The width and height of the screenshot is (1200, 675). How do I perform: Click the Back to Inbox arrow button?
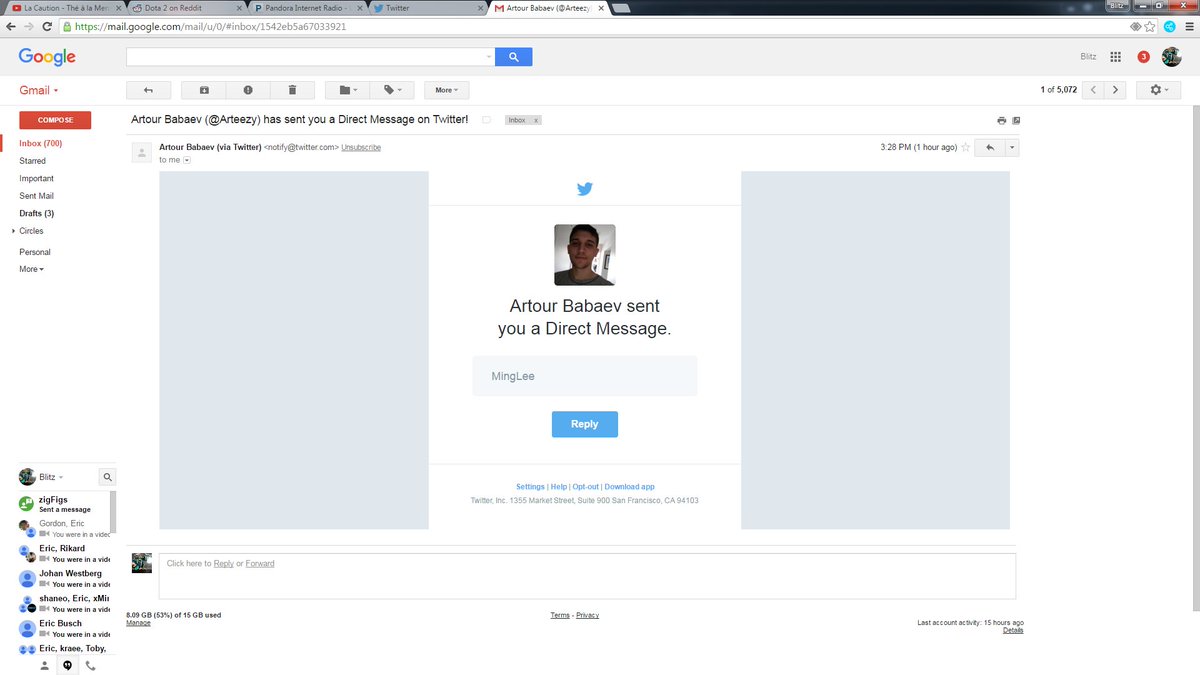coord(148,90)
